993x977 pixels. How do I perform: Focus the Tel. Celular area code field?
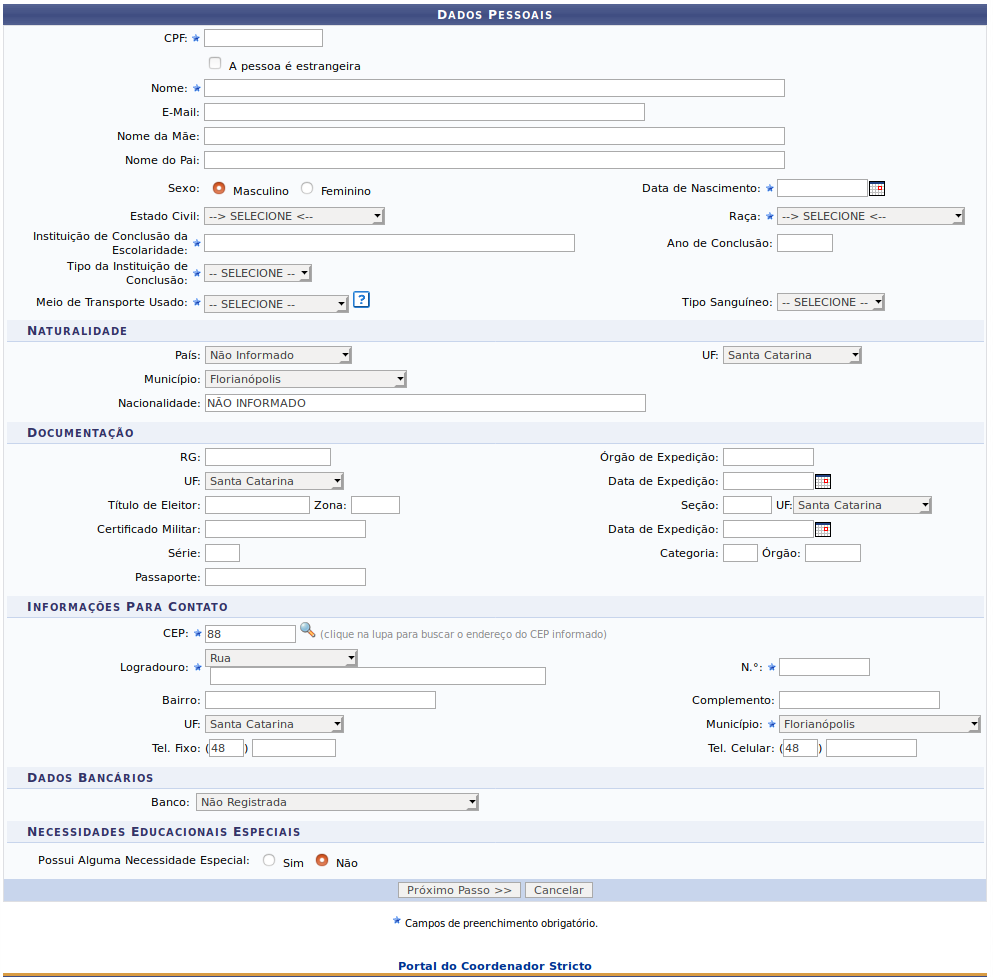(800, 748)
